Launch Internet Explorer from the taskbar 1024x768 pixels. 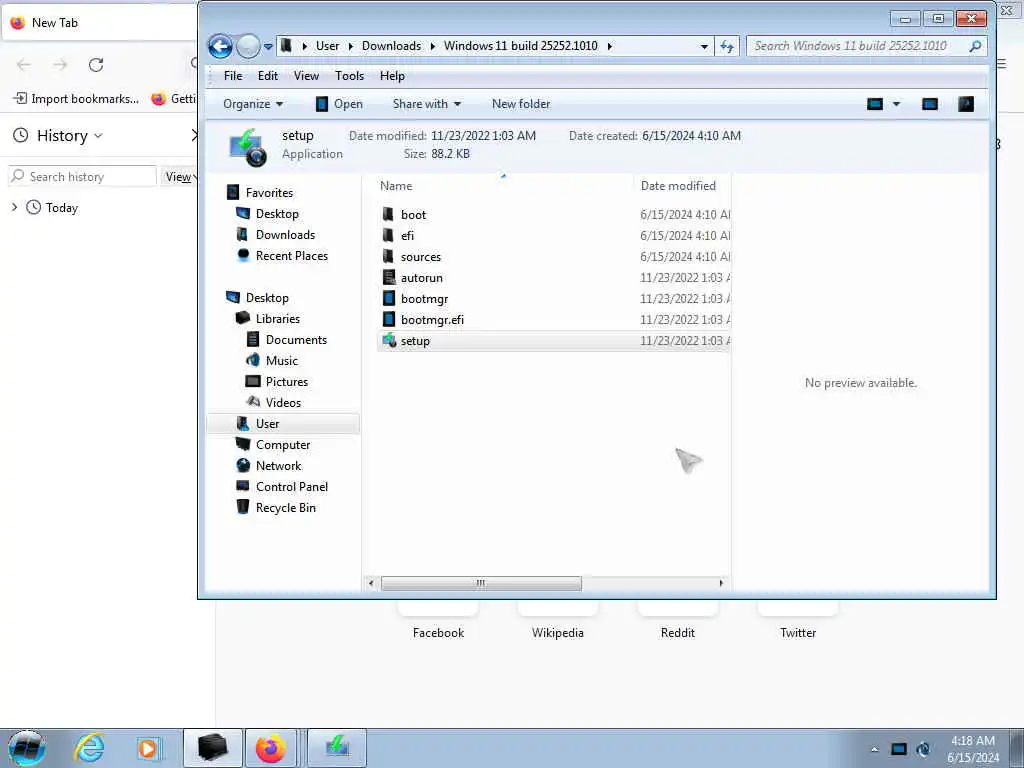pos(89,748)
